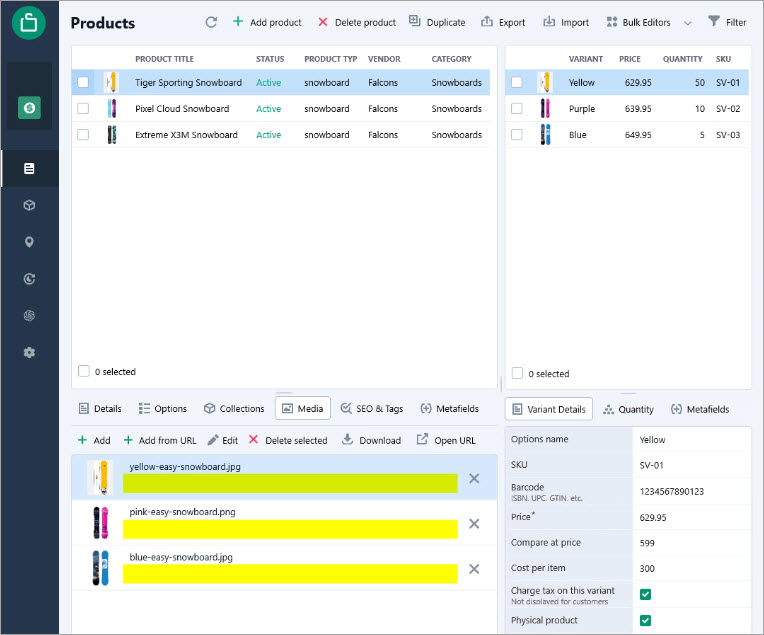Screen dimensions: 764x635
Task: Click the refresh products icon
Action: (x=211, y=22)
